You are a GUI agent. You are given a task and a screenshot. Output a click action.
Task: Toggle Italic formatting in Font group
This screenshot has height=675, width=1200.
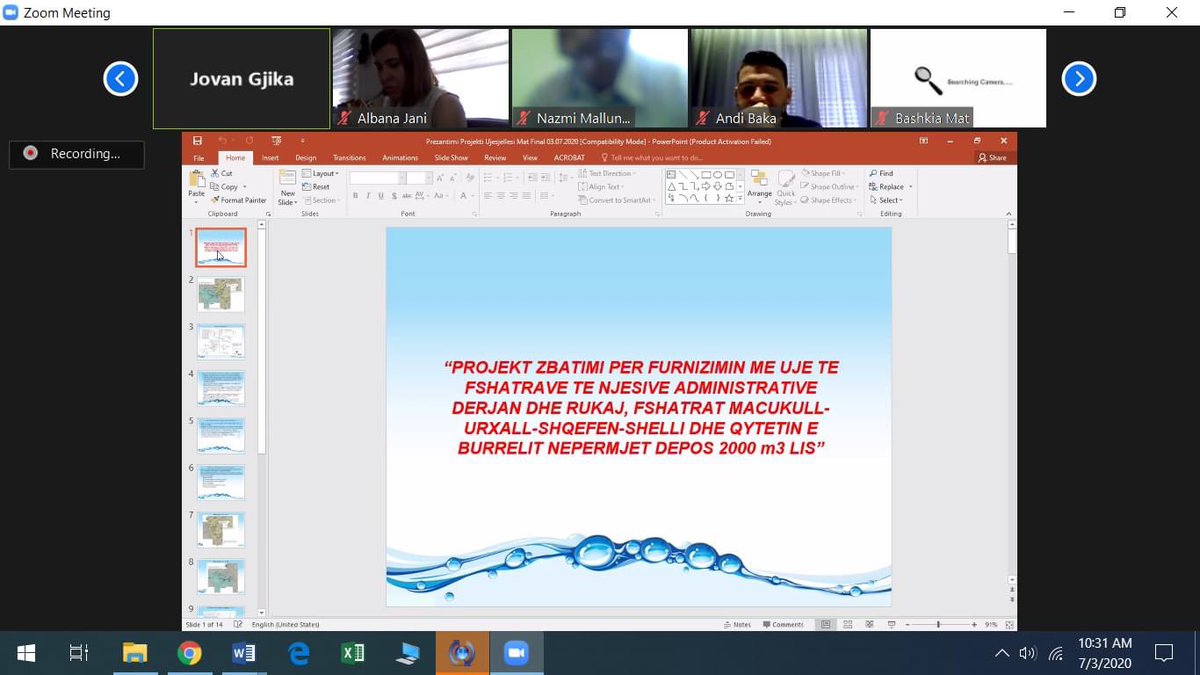point(367,195)
